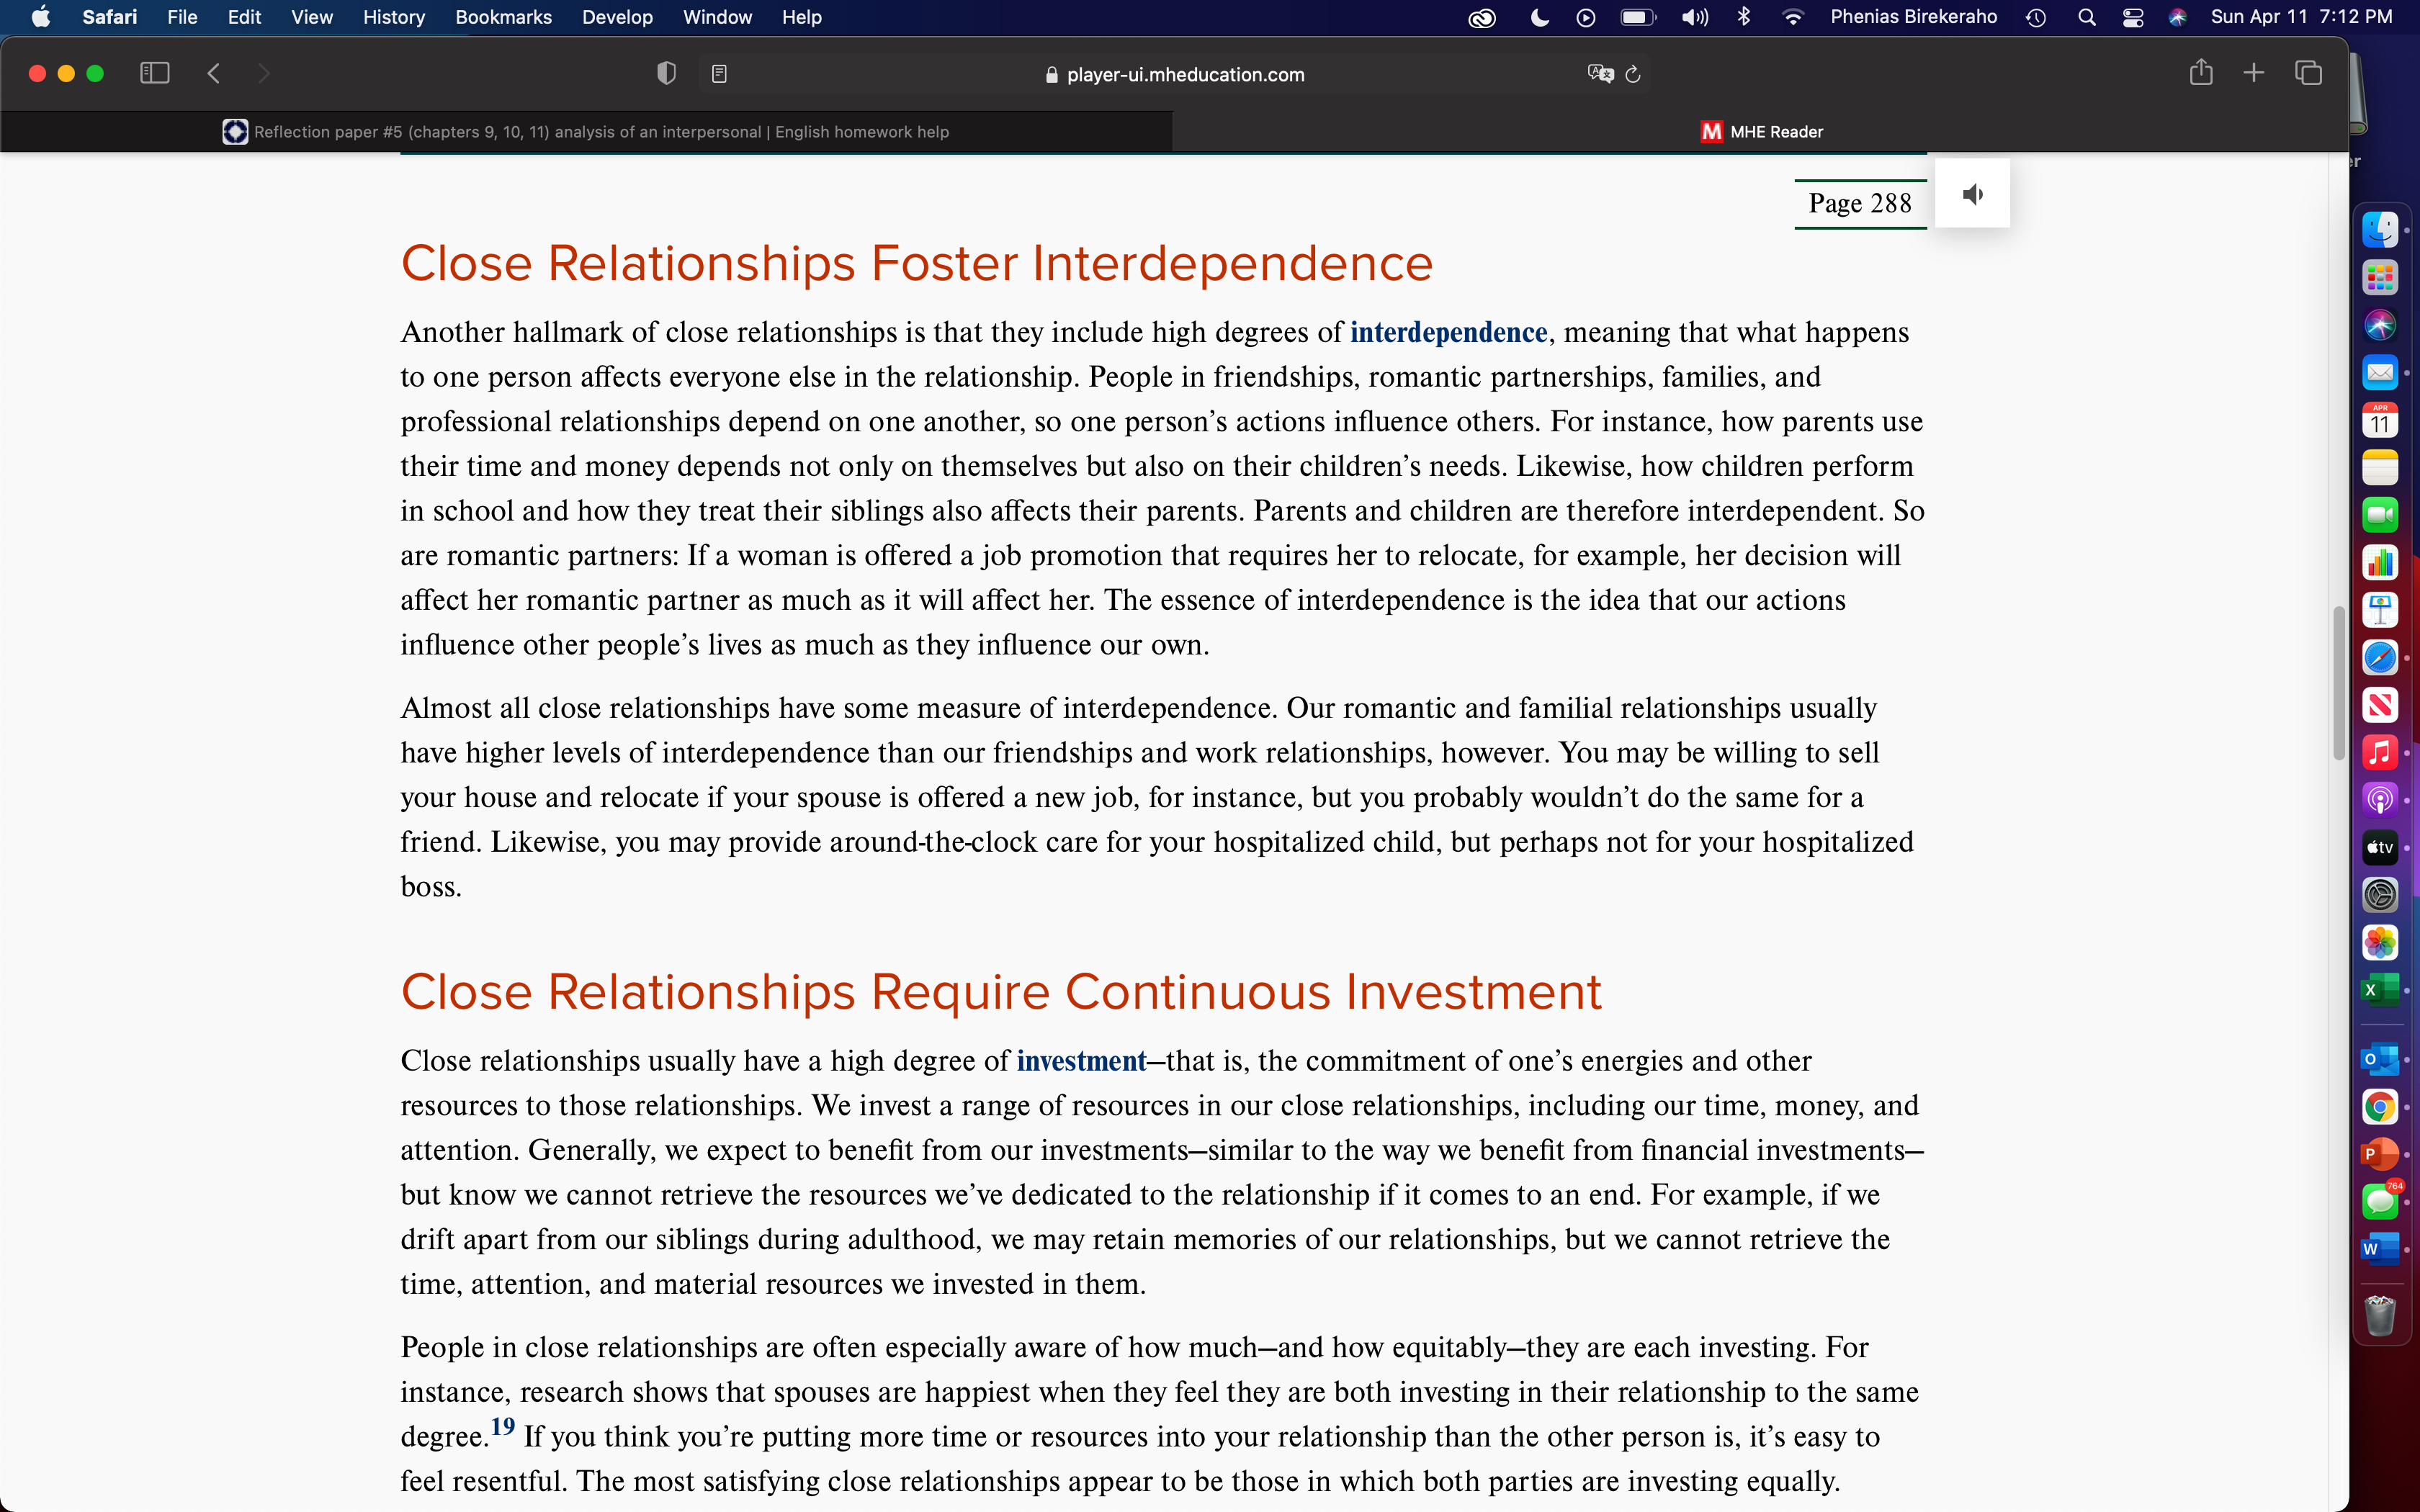
Task: Open footnote 19 reference
Action: 503,1426
